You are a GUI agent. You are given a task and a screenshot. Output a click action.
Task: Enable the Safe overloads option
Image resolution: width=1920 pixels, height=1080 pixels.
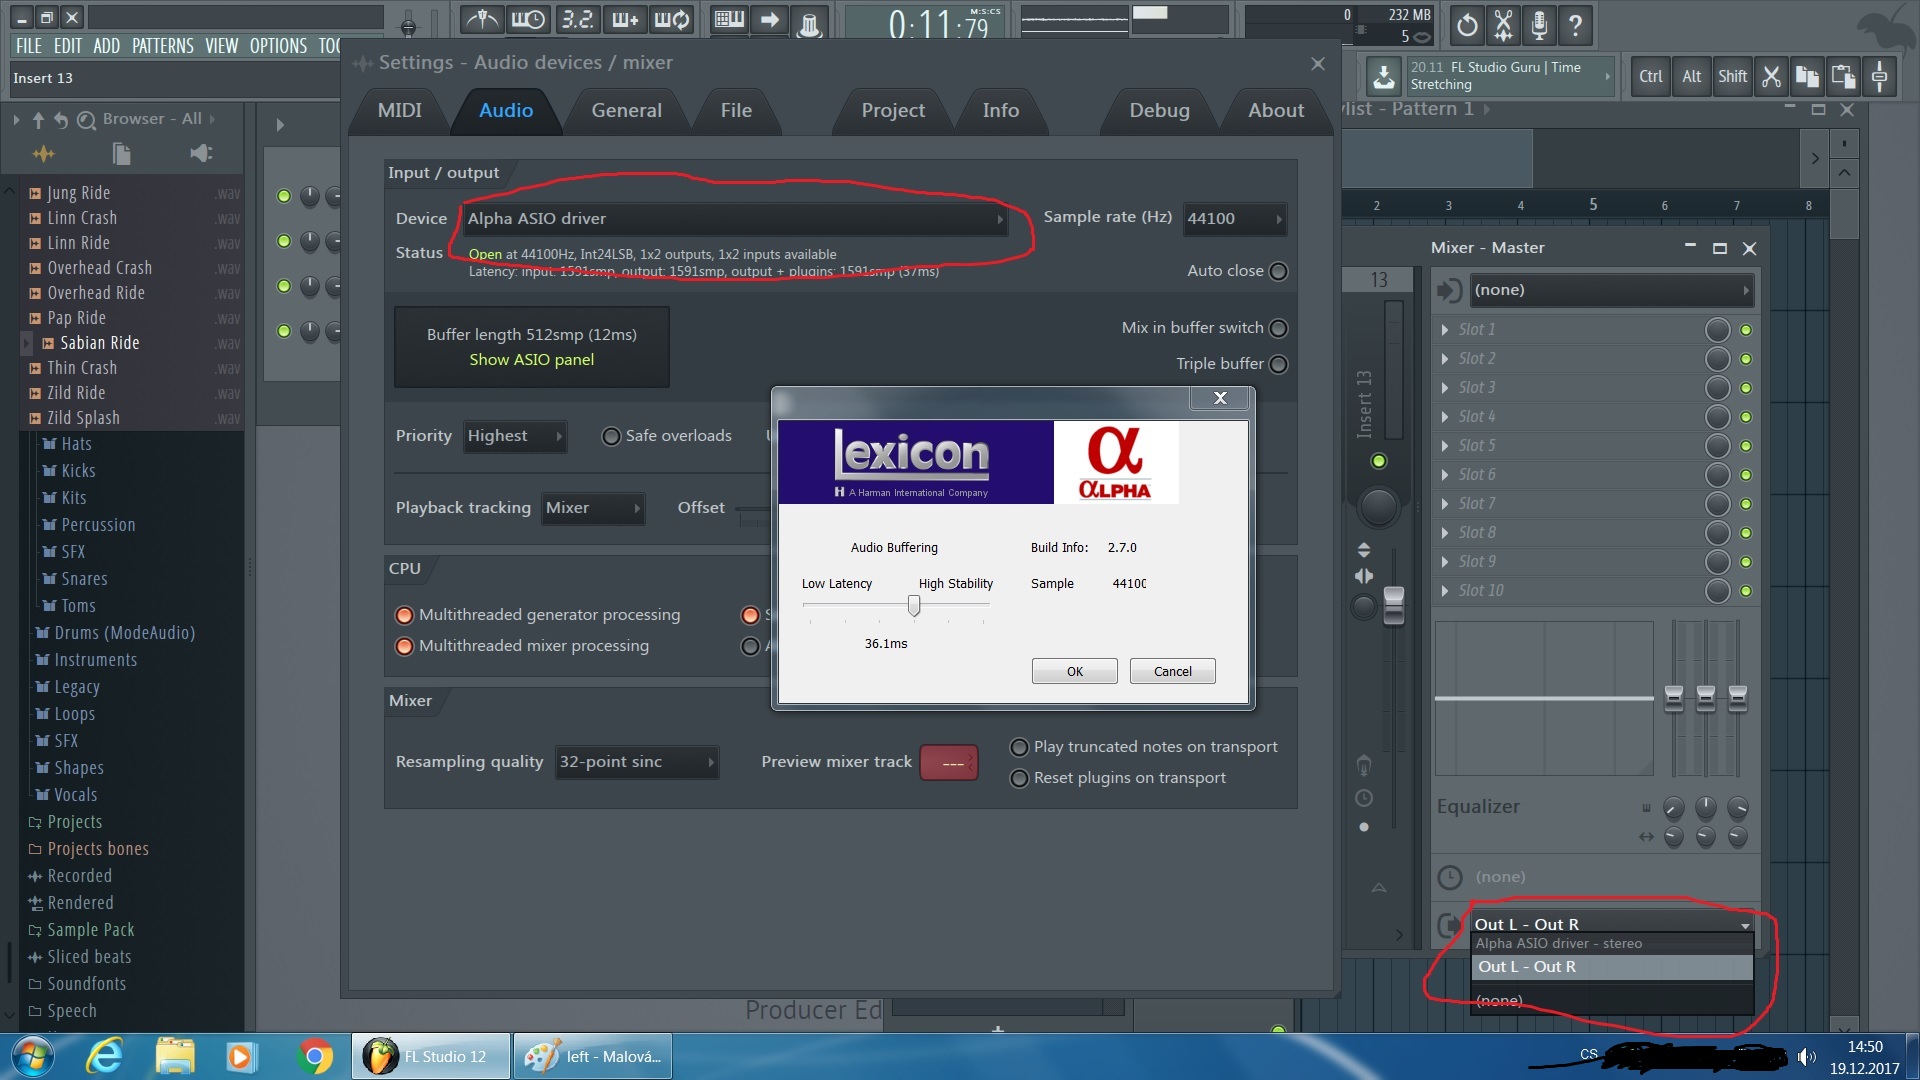(611, 436)
